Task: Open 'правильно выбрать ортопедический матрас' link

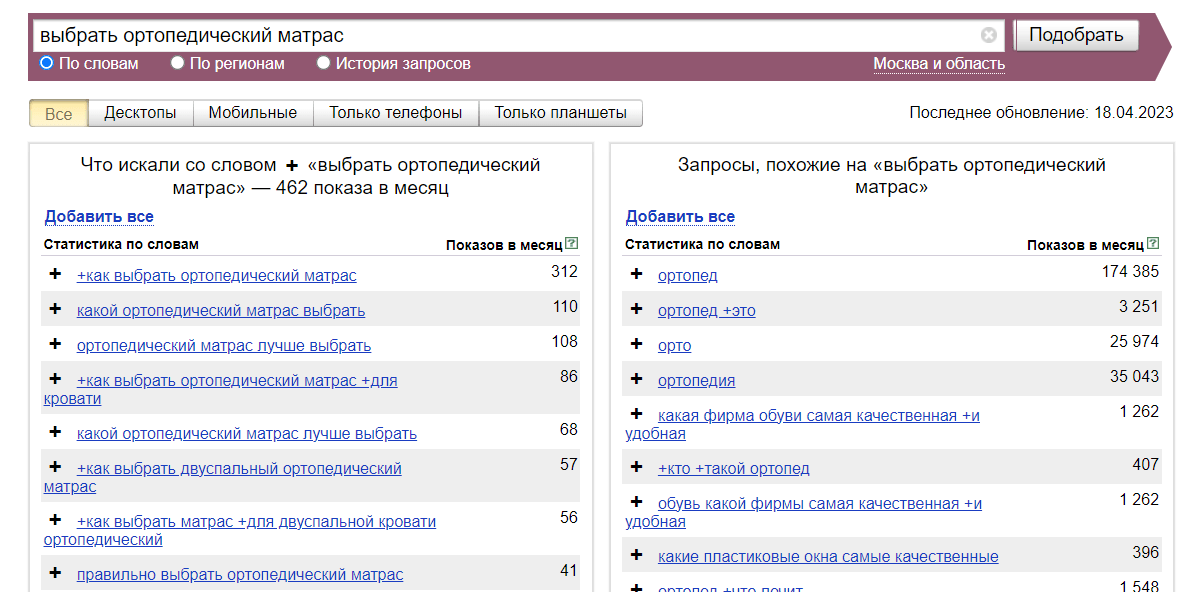Action: [240, 575]
